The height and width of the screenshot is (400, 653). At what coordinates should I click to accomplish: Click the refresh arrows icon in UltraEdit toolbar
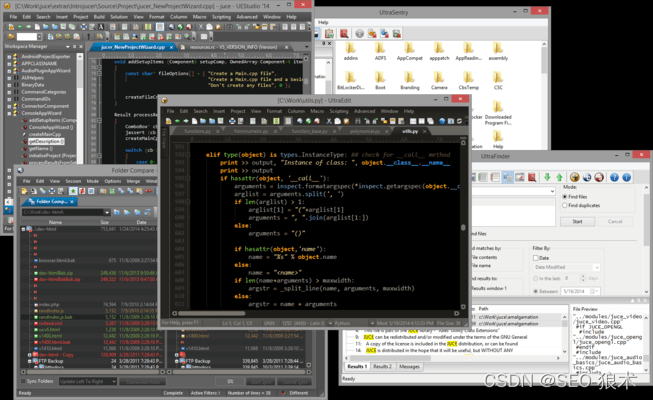(459, 121)
